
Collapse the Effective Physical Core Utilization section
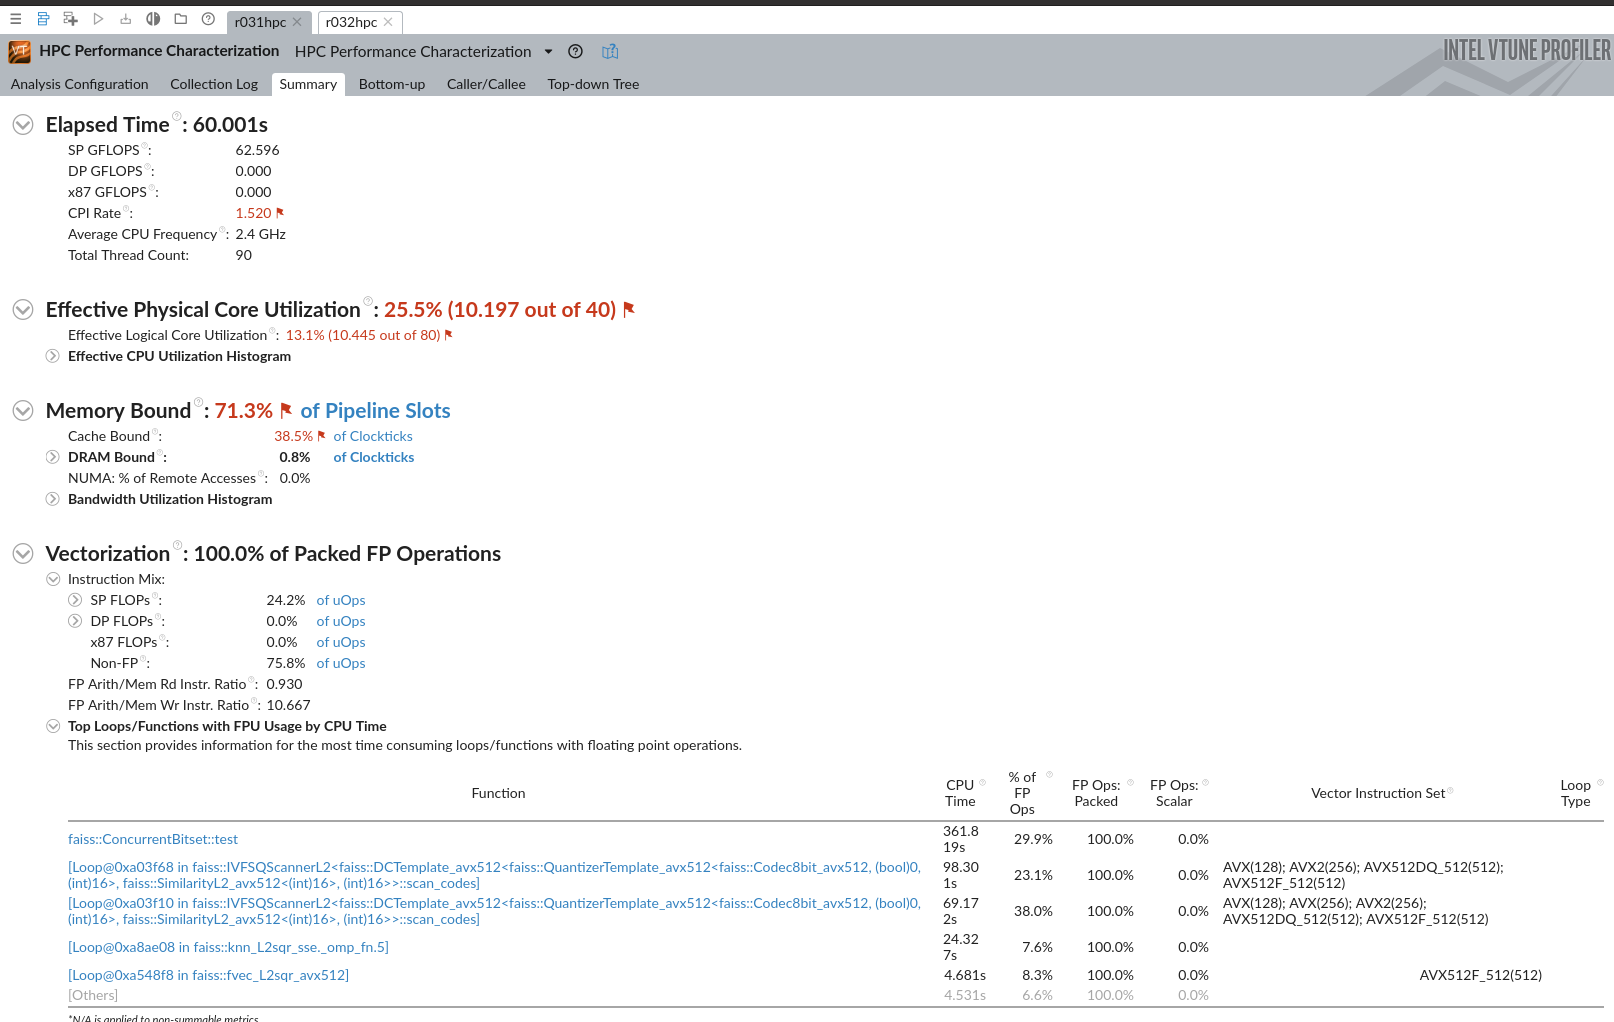(23, 310)
